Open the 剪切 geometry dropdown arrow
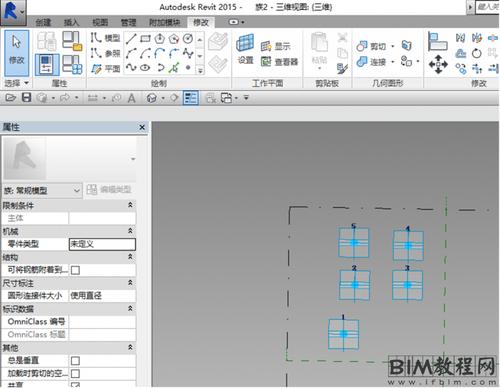Image resolution: width=500 pixels, height=388 pixels. pos(393,46)
